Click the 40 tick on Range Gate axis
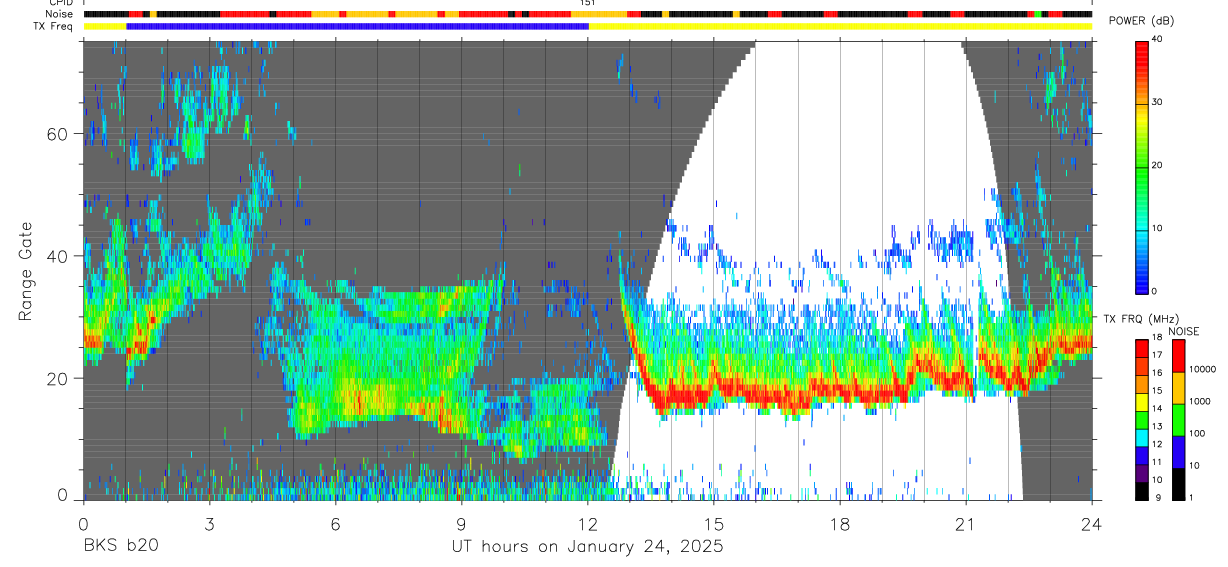Viewport: 1228px width, 567px height. pos(58,256)
